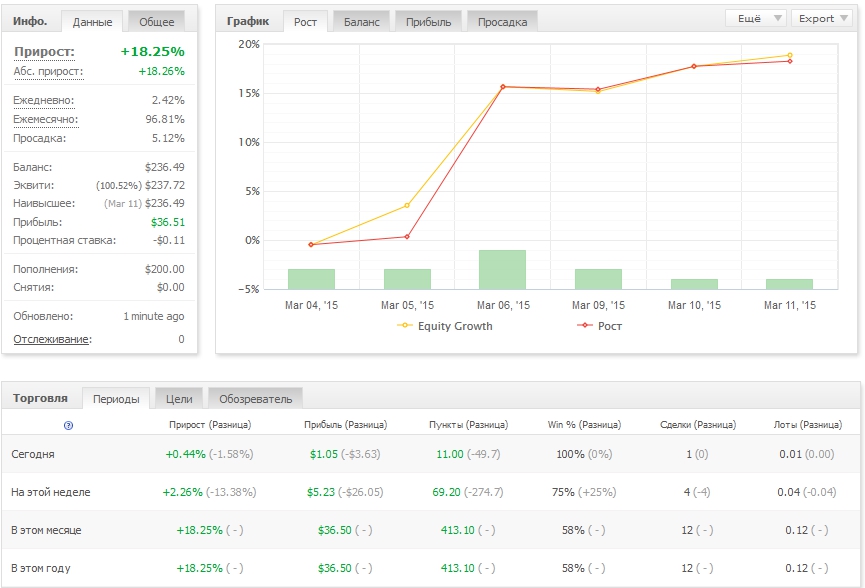Viewport: 865px width, 588px height.
Task: Open the Отслеживание link
Action: click(52, 339)
